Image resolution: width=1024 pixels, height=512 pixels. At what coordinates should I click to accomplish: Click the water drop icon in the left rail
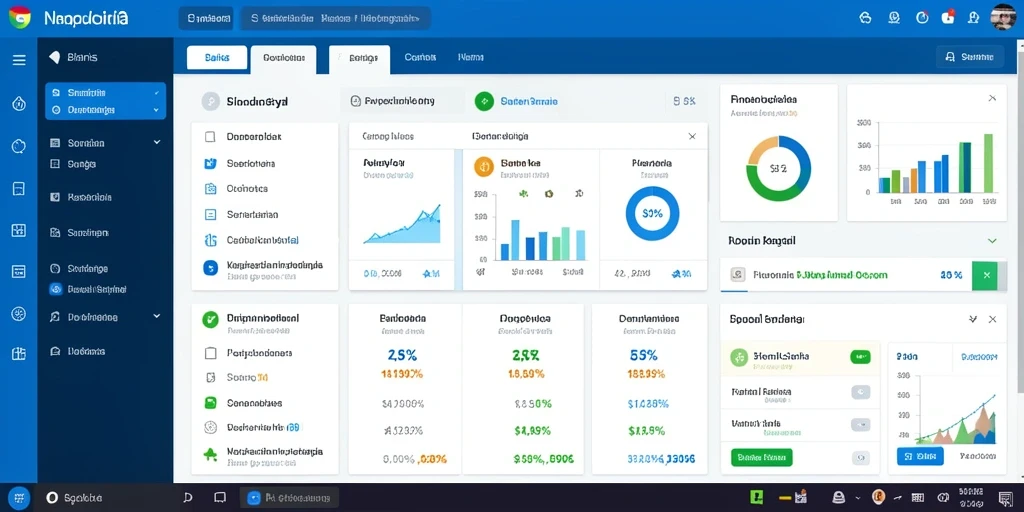(x=19, y=103)
